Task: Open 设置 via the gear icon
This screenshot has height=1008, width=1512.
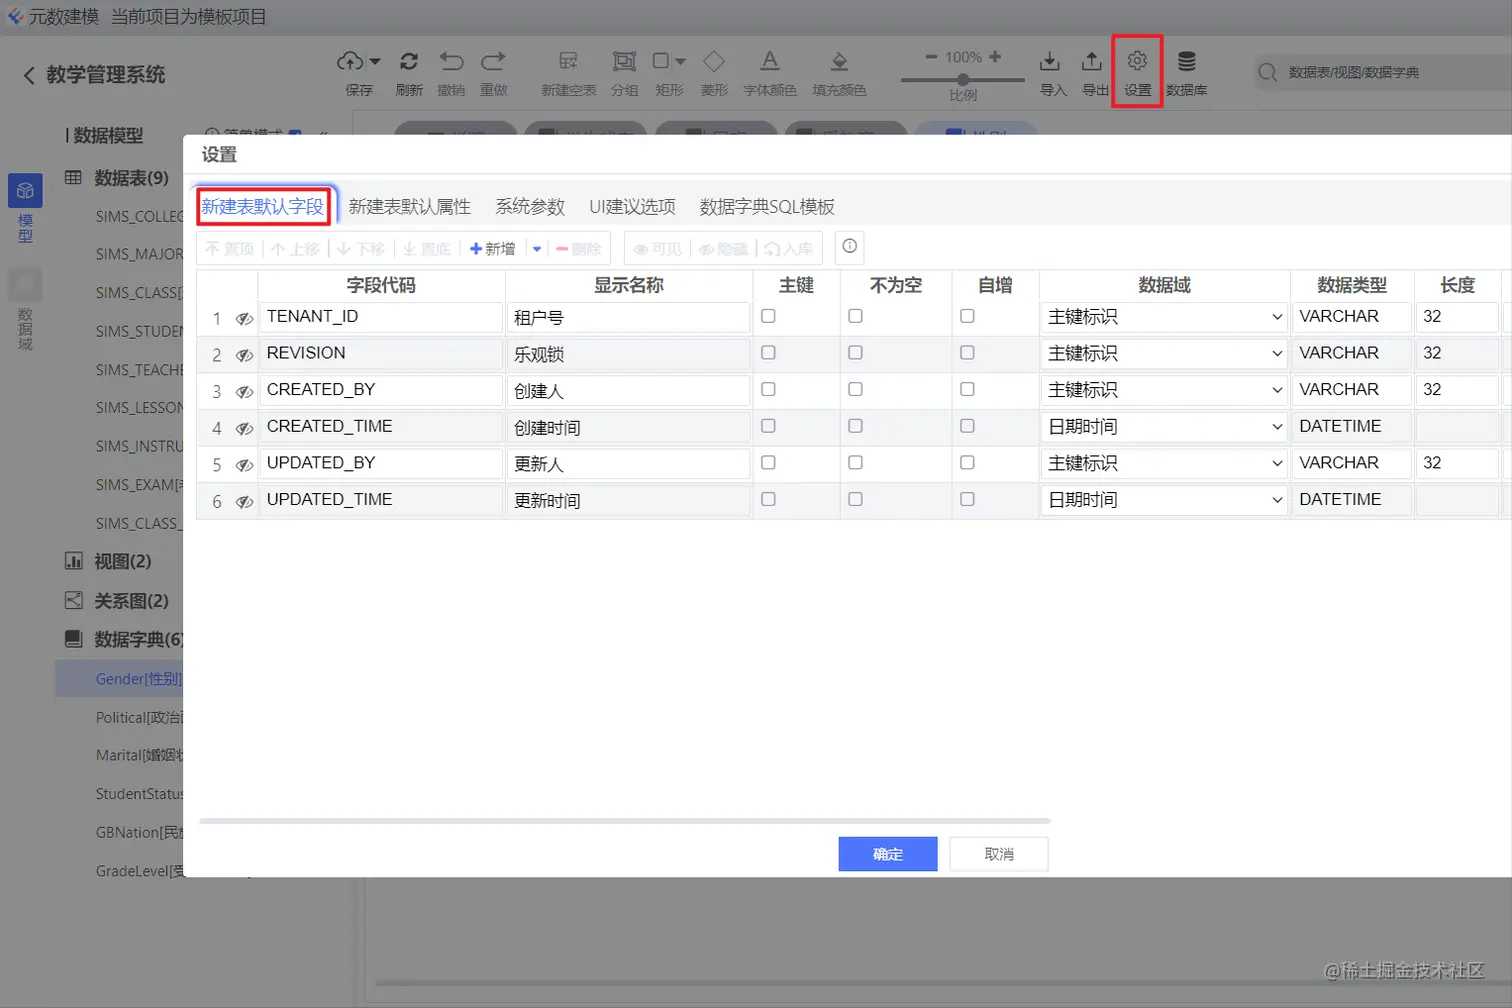Action: point(1137,61)
